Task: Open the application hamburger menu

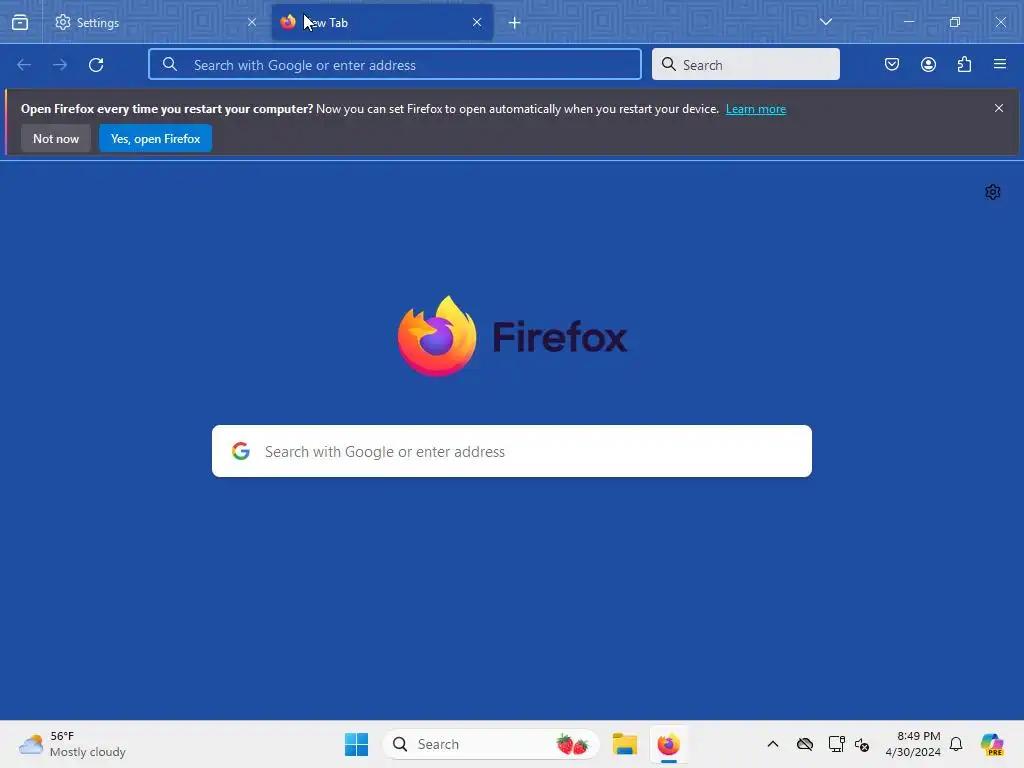Action: point(999,64)
